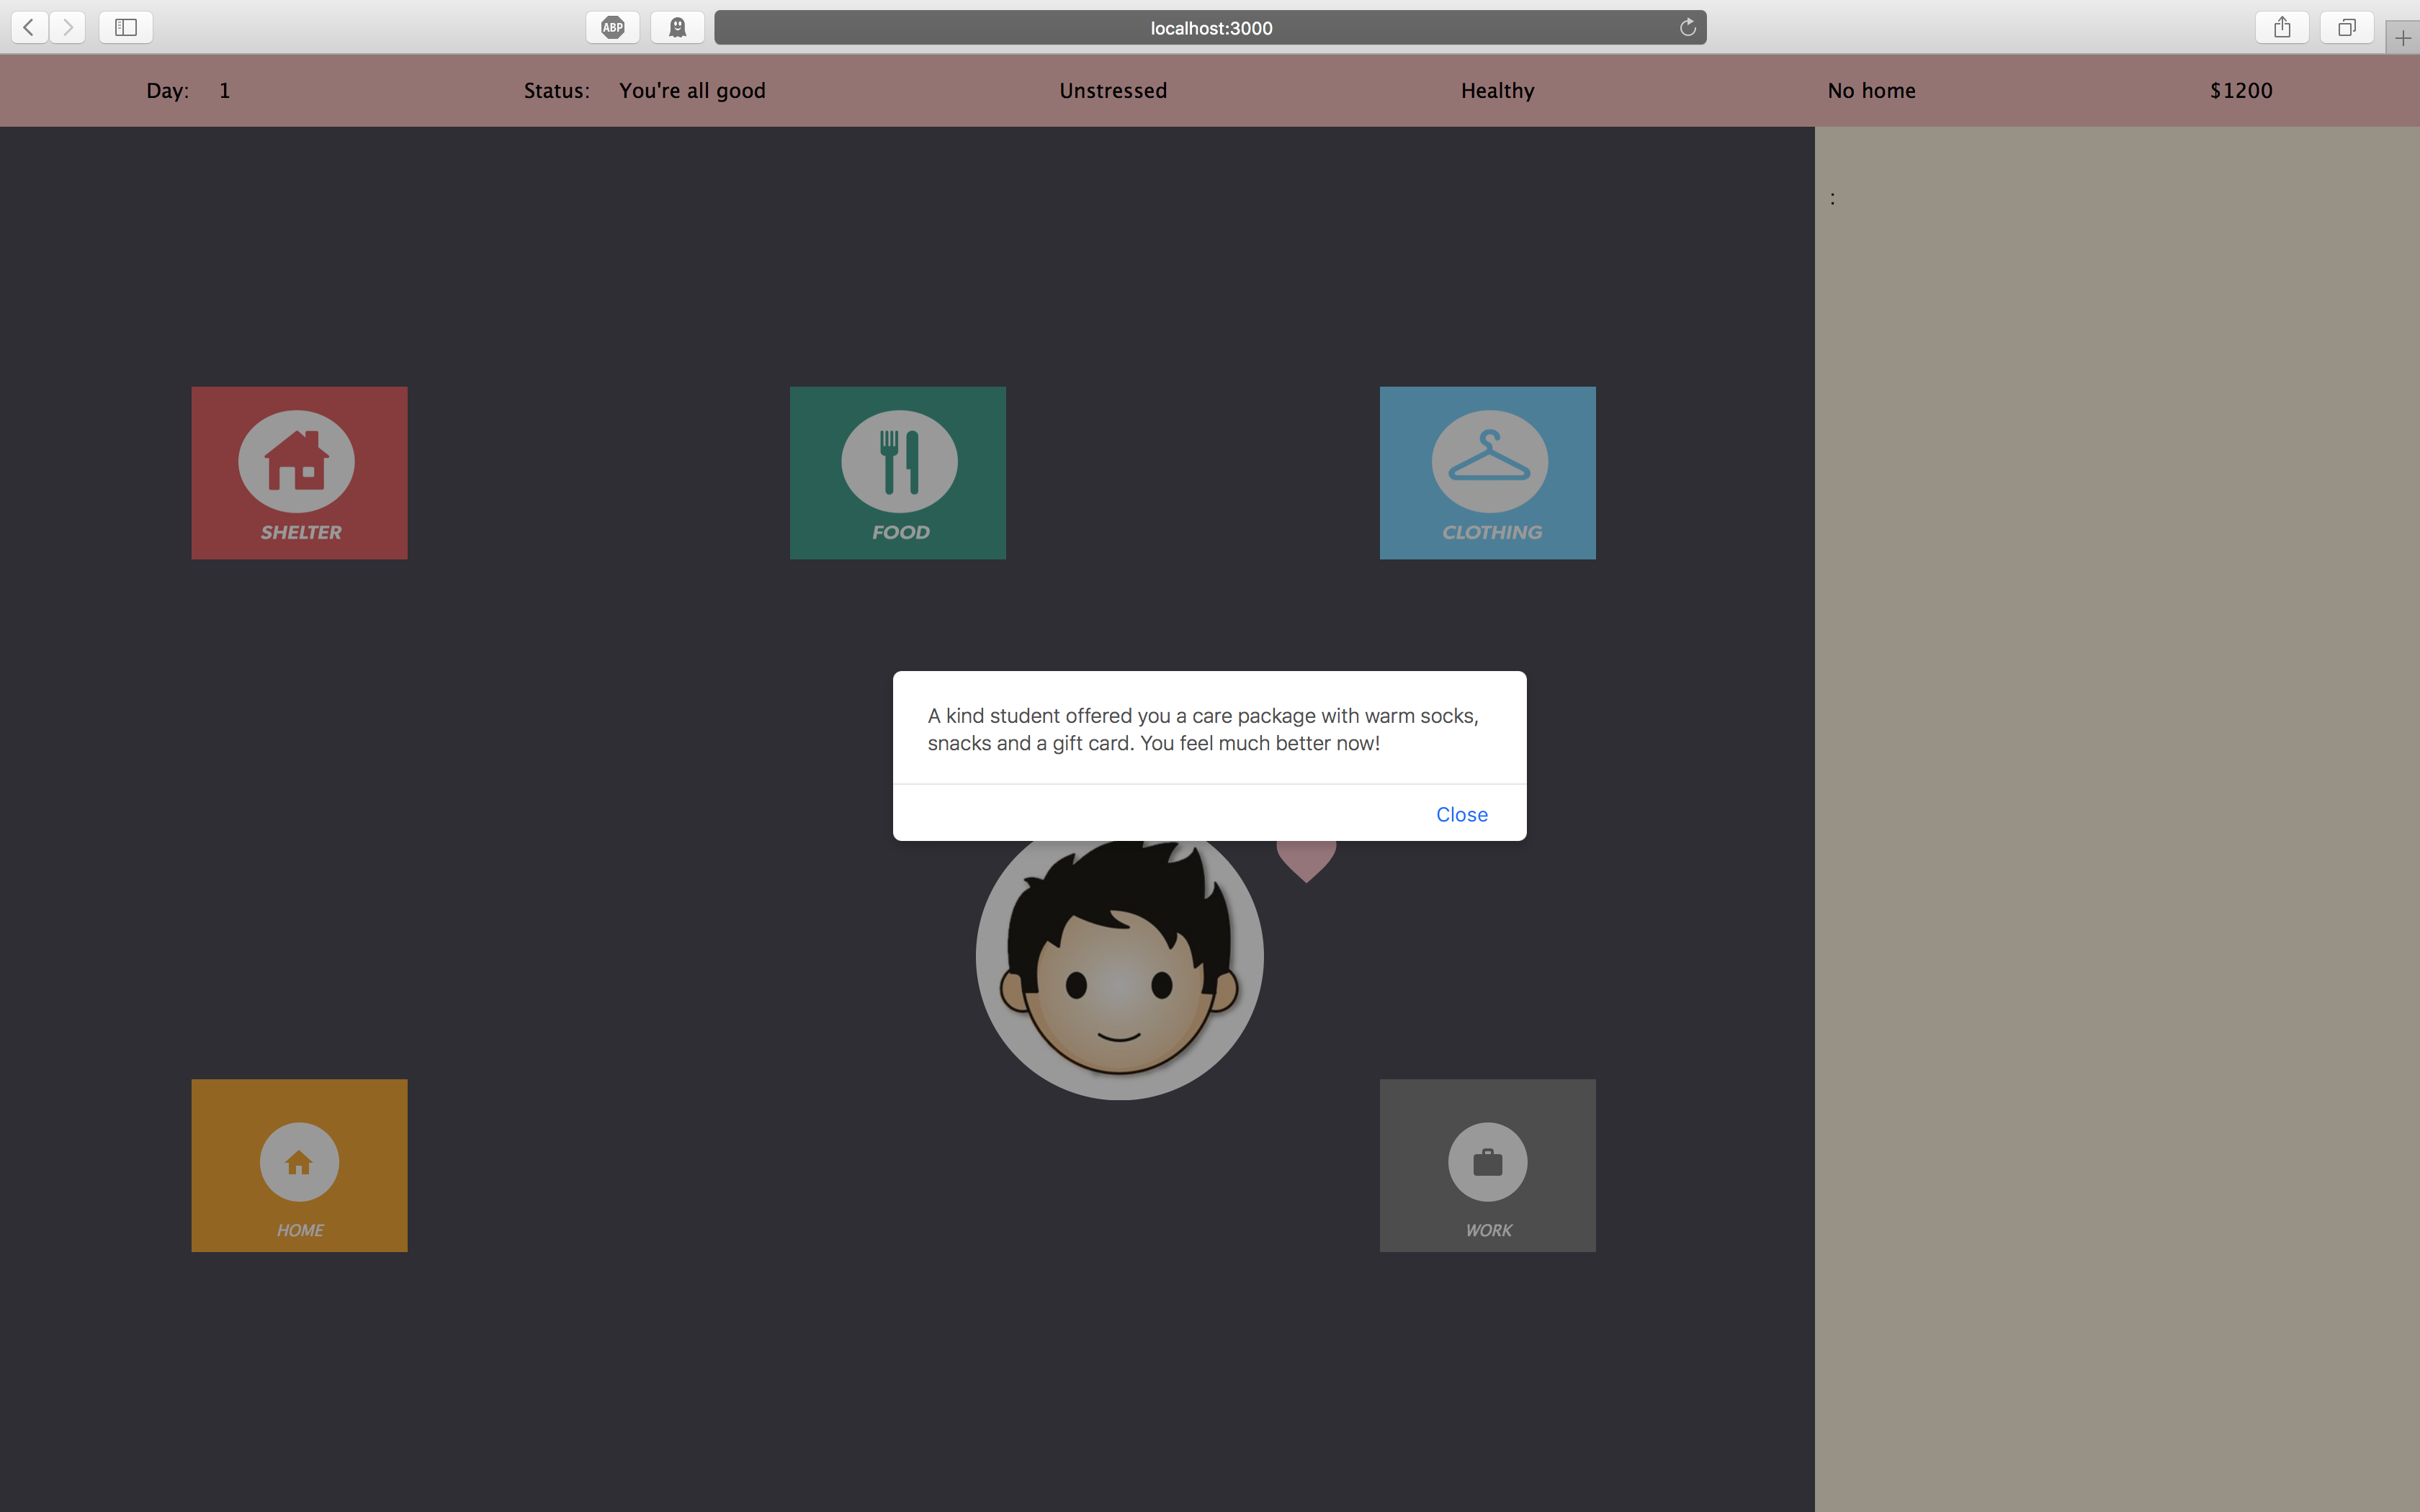Click the 'No home' status label

(1871, 90)
